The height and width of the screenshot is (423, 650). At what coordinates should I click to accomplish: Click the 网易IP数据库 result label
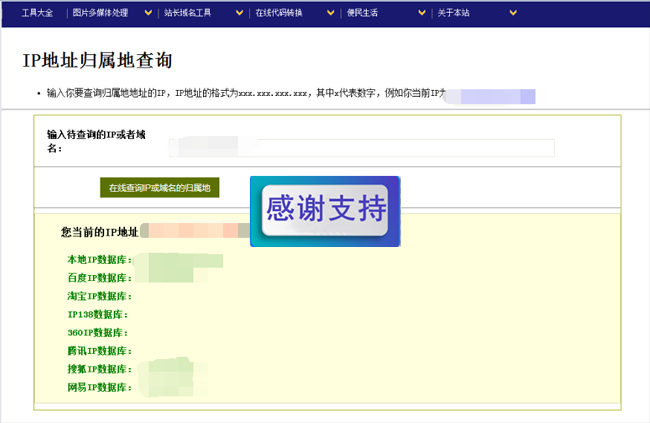99,387
